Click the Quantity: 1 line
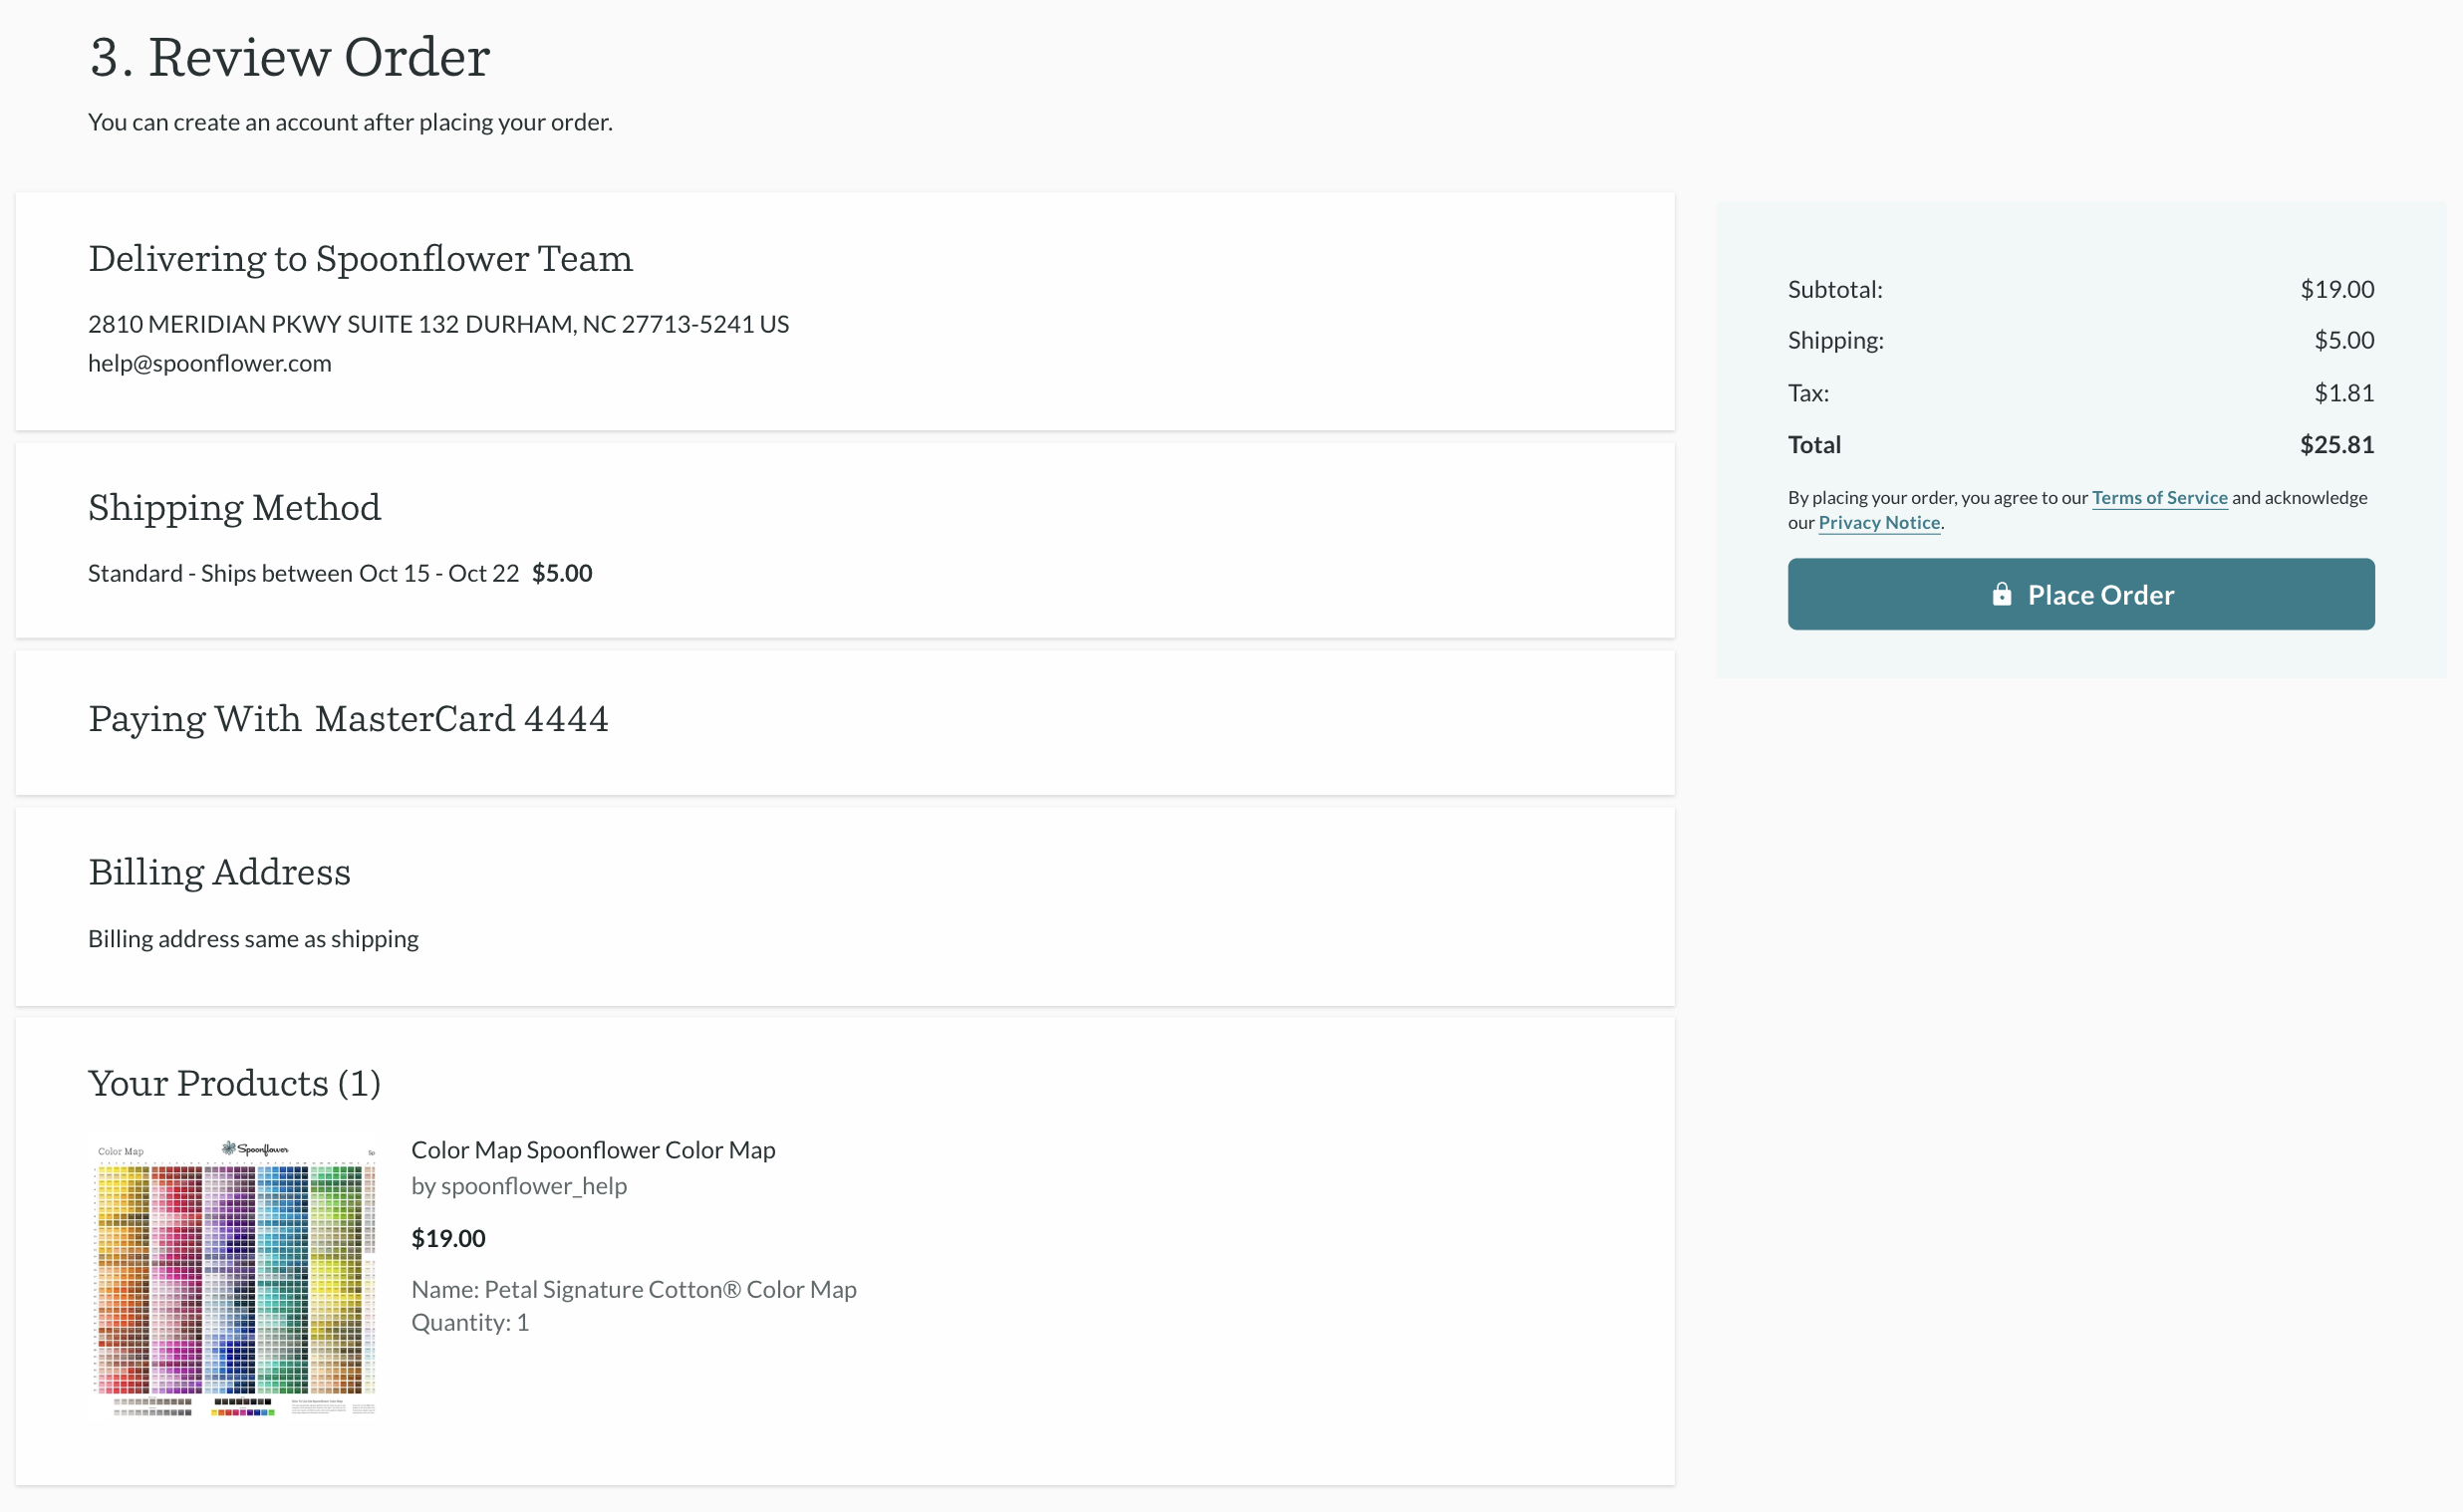This screenshot has width=2463, height=1512. coord(470,1322)
